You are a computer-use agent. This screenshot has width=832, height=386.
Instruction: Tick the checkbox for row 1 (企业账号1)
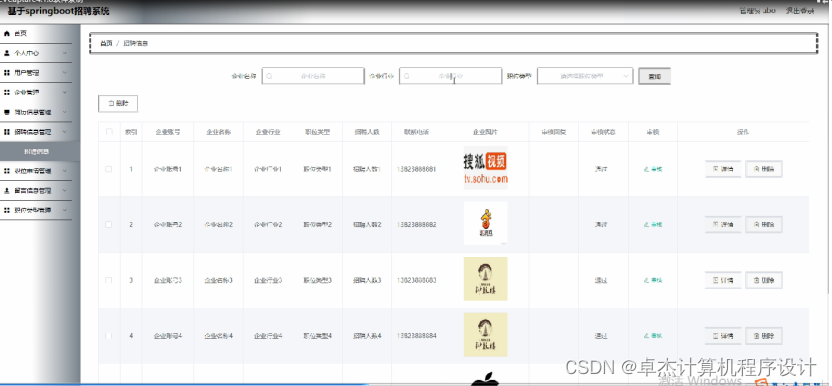click(109, 169)
